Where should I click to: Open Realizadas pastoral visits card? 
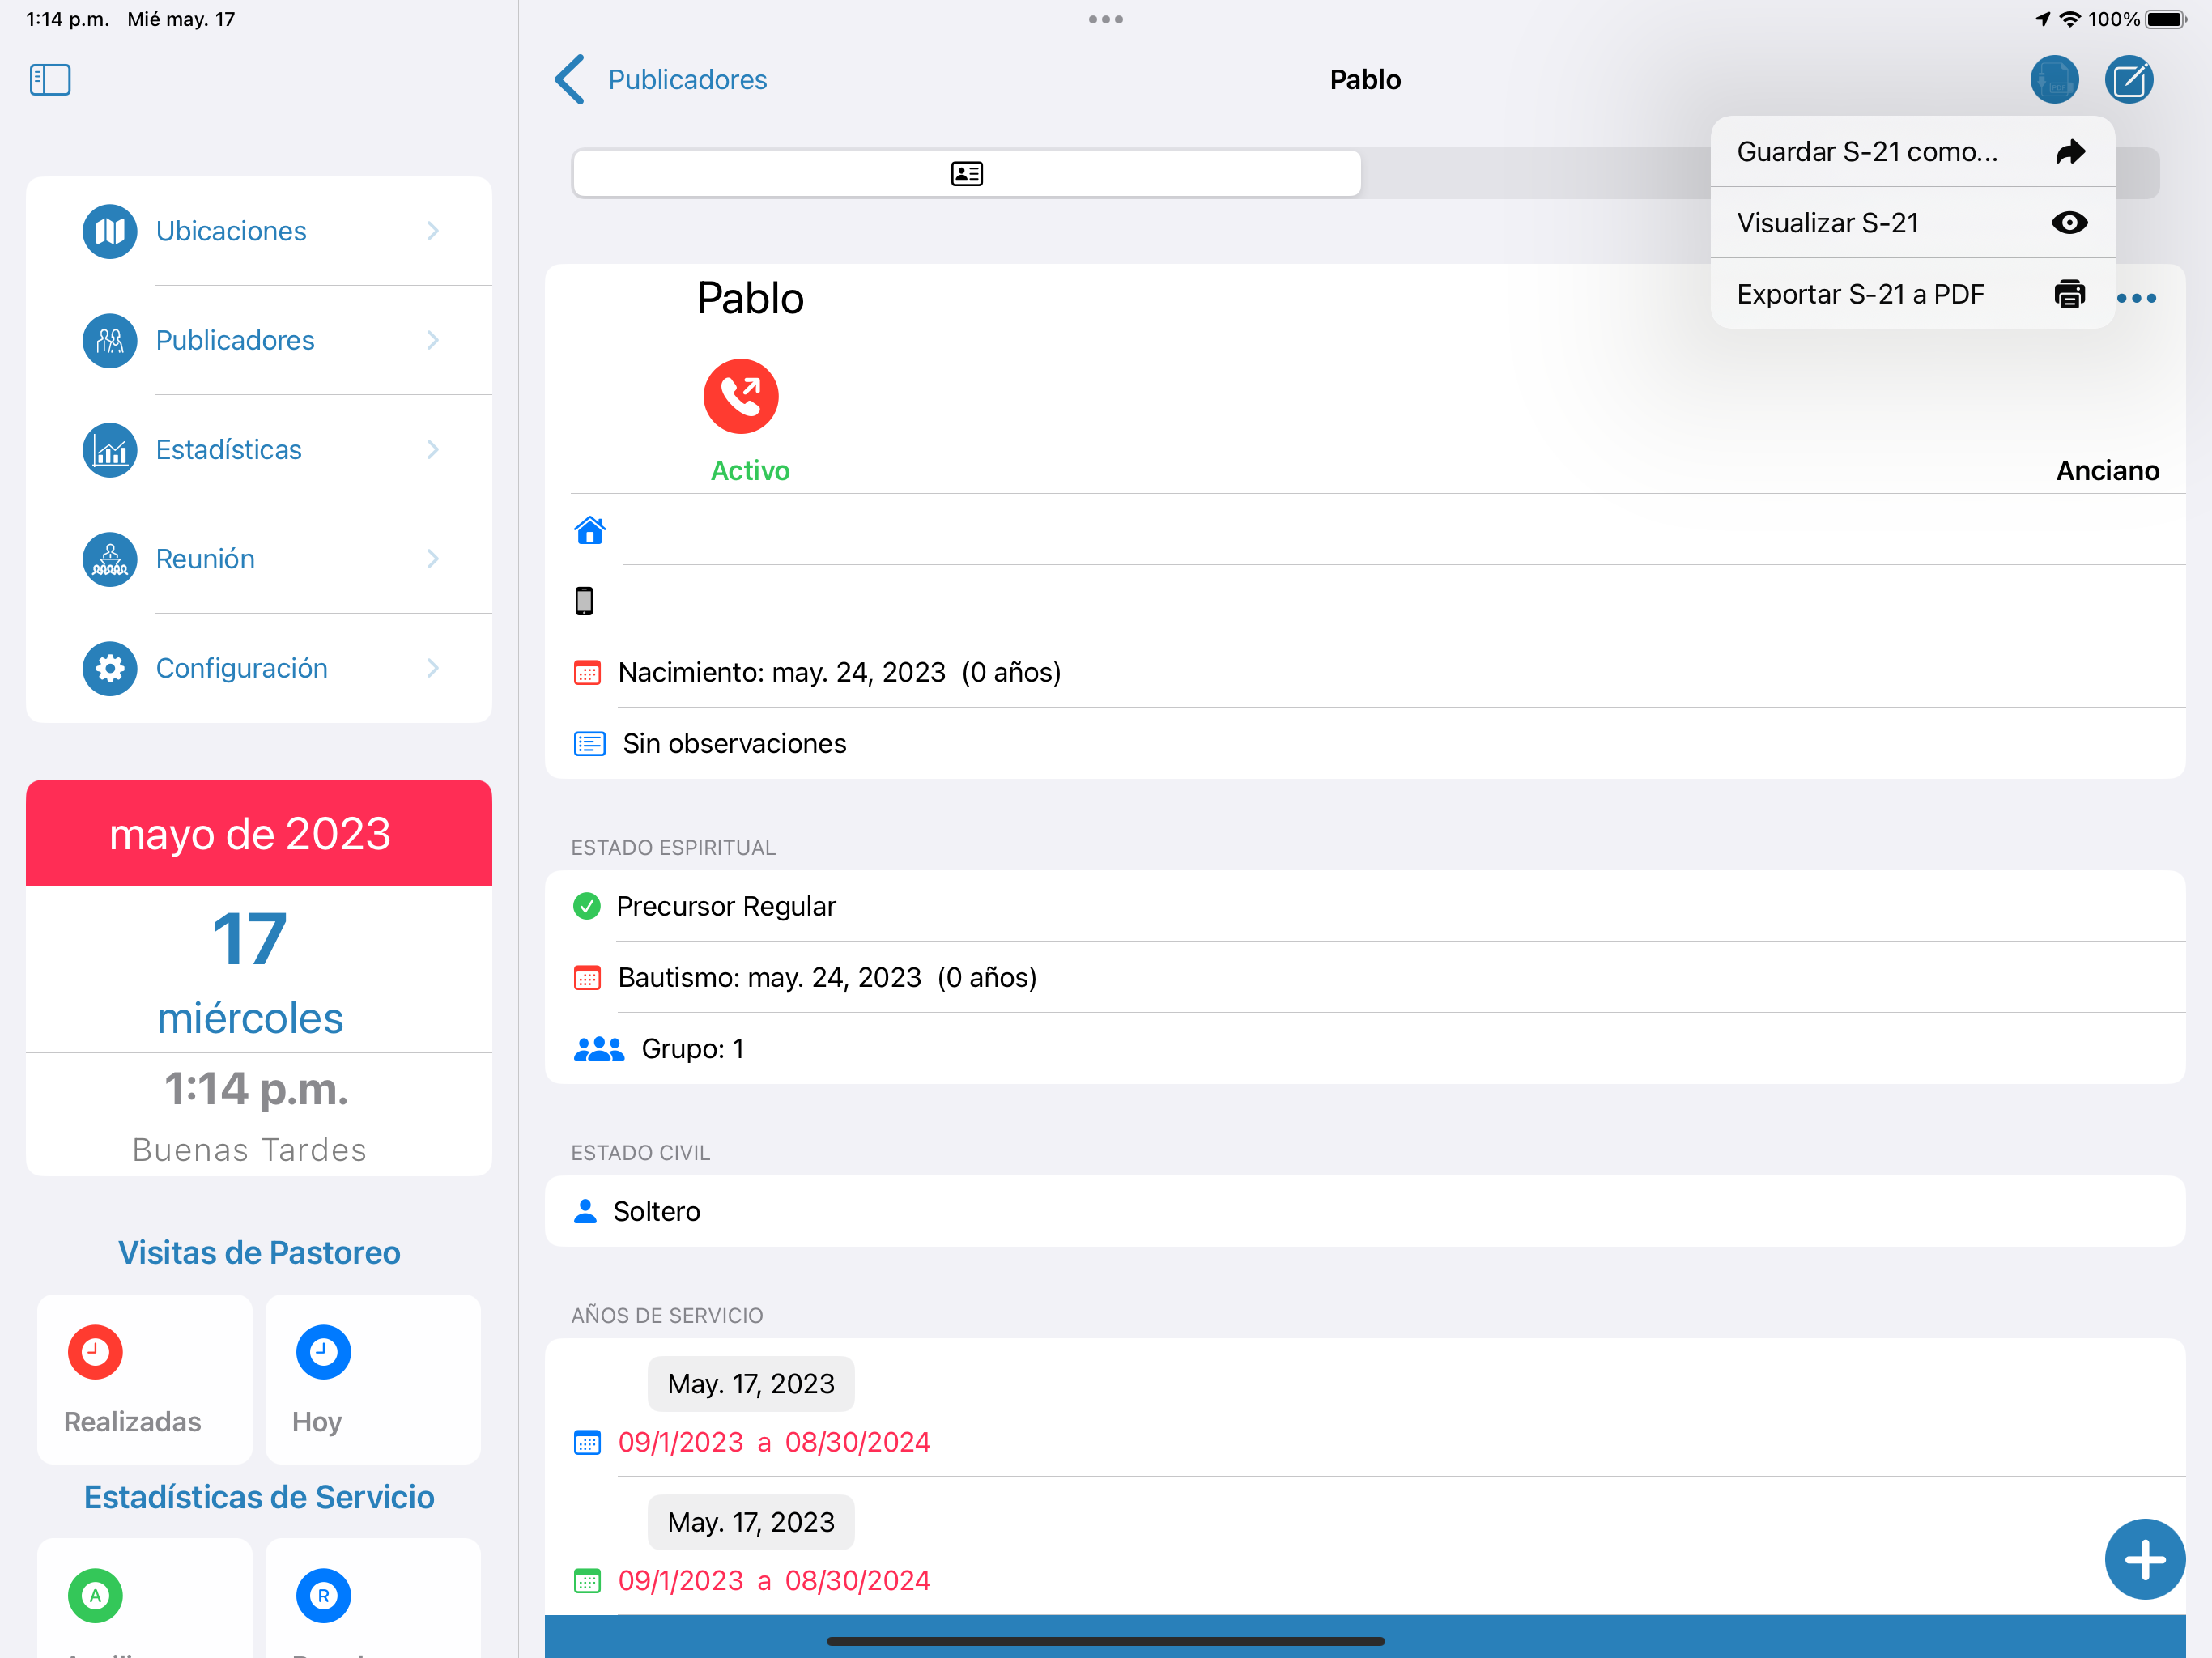[144, 1379]
